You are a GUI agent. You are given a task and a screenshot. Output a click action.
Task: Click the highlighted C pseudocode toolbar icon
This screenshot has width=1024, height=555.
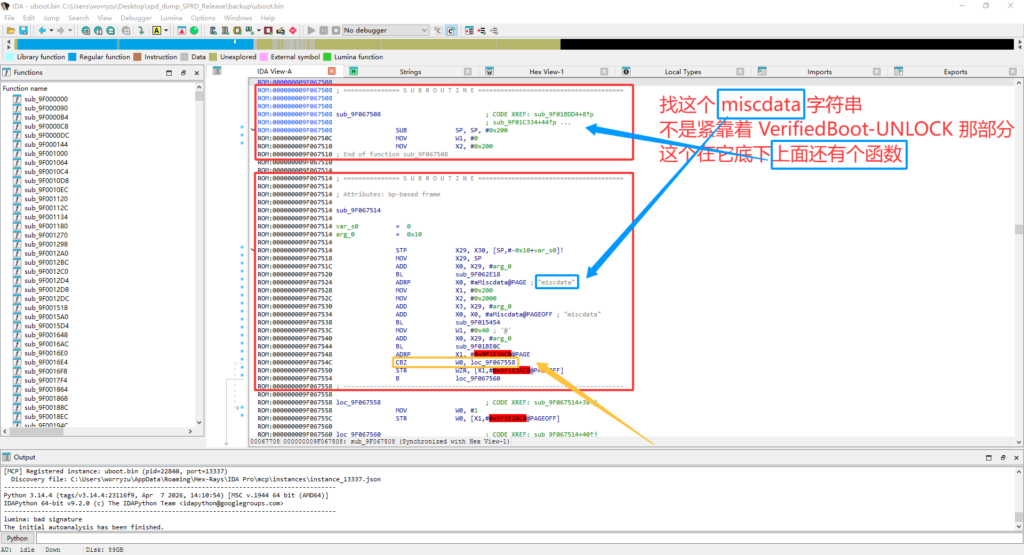[451, 31]
